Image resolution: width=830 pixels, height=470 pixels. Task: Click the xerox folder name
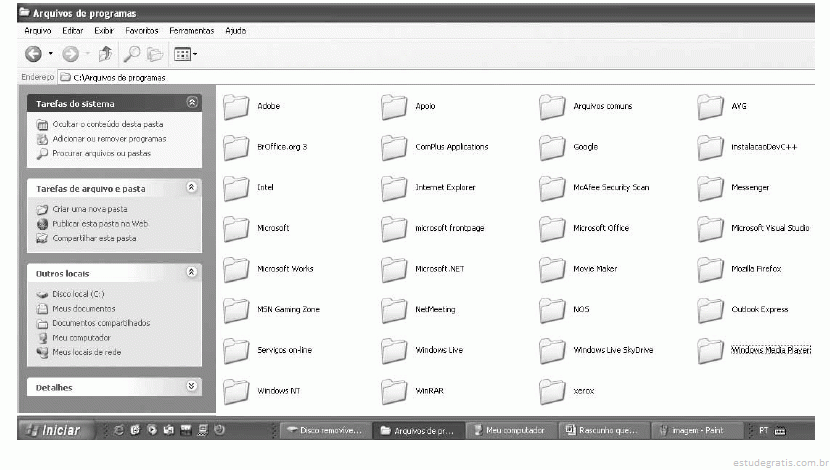click(583, 391)
